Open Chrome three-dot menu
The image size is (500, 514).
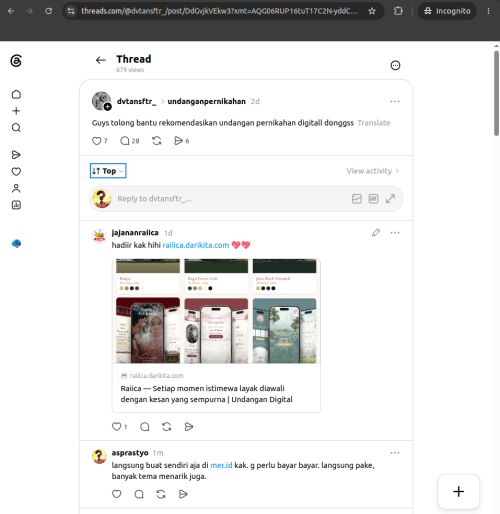coord(488,11)
